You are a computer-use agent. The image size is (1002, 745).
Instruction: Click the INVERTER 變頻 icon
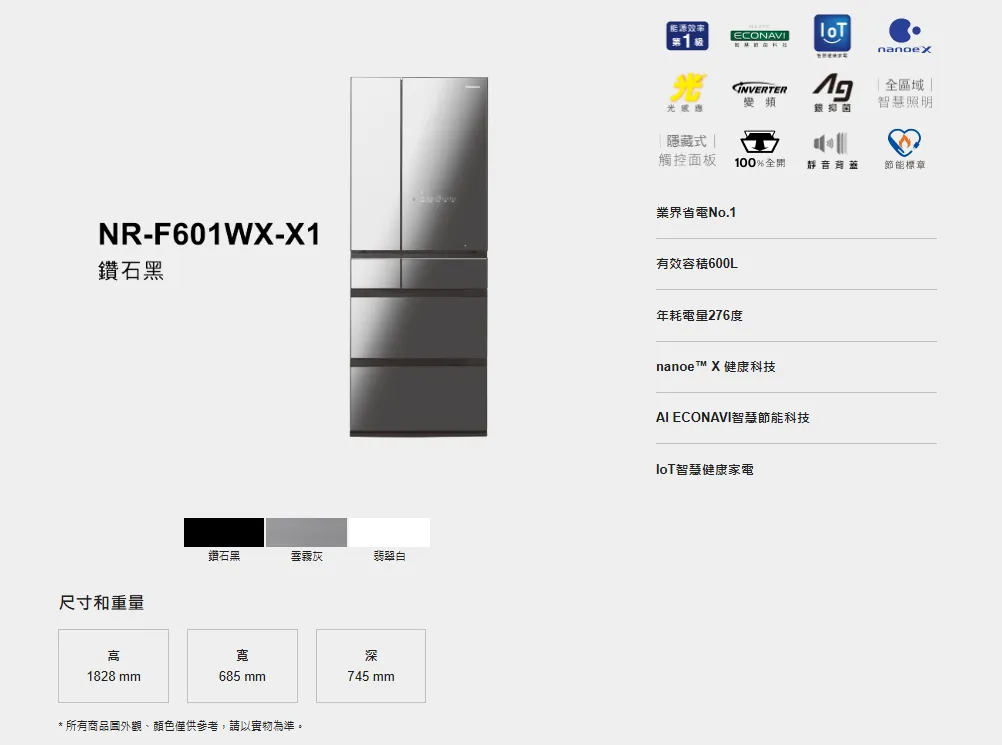[759, 94]
